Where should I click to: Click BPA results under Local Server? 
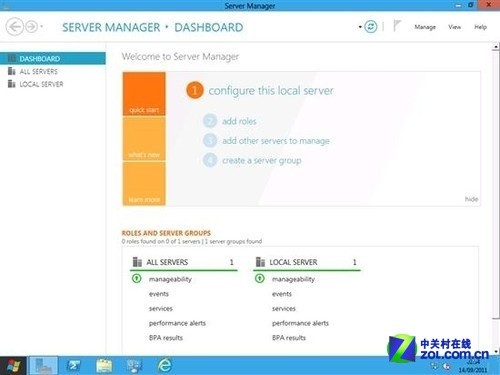[289, 338]
